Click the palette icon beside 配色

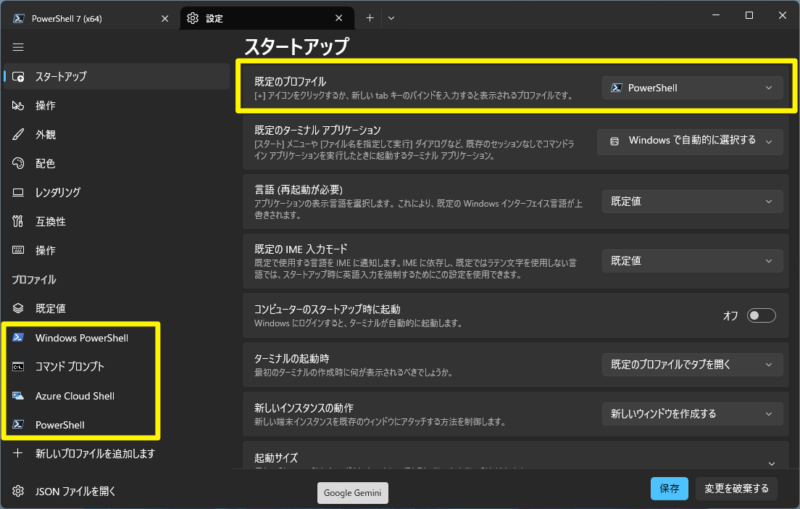click(x=18, y=163)
